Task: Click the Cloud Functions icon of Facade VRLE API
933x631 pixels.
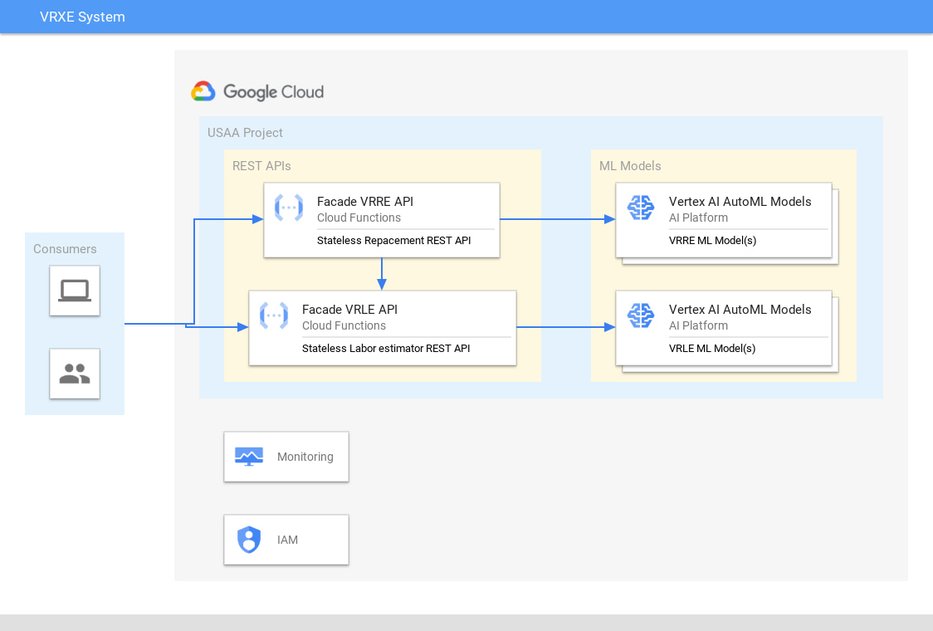Action: pyautogui.click(x=274, y=316)
